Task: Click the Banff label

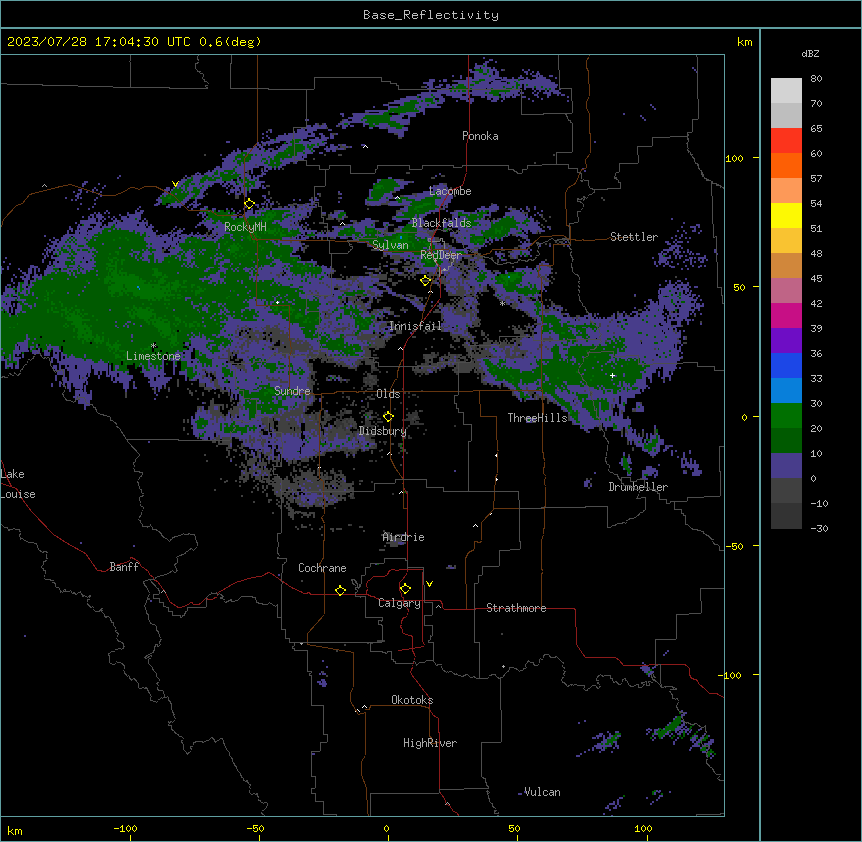Action: 124,567
